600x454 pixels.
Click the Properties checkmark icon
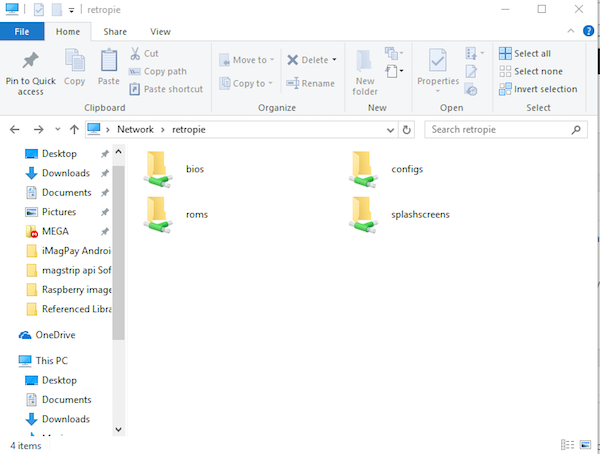point(438,60)
